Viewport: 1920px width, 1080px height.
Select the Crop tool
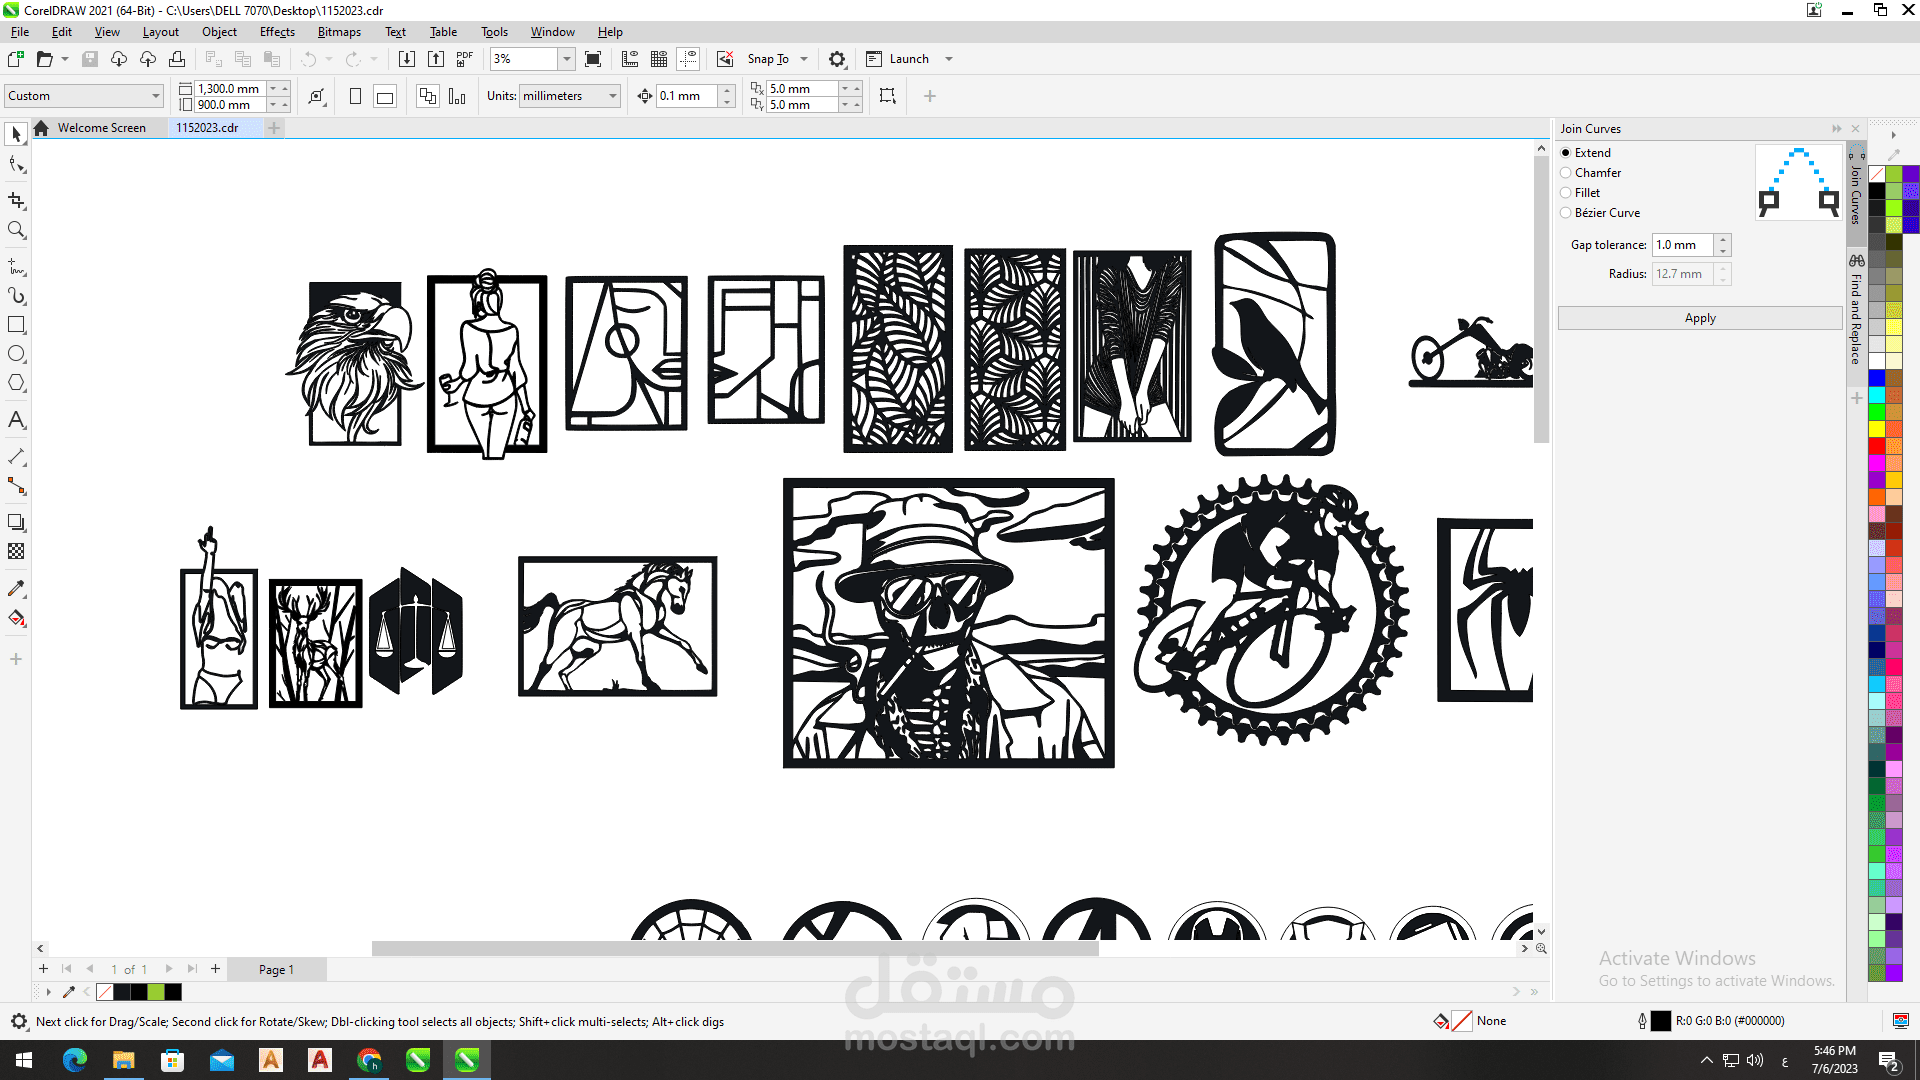click(16, 201)
